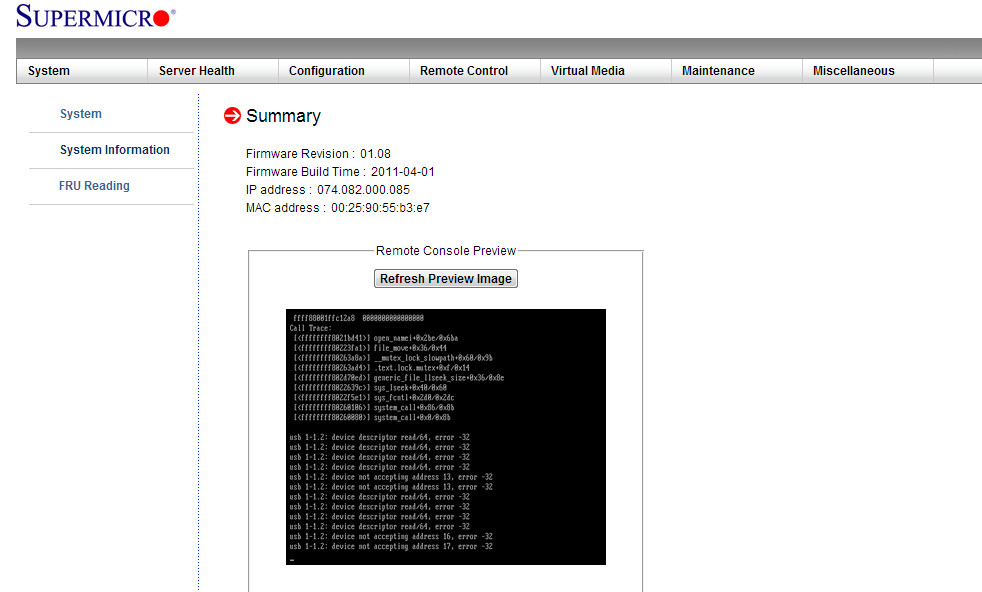Click the Supermicro logo
The height and width of the screenshot is (592, 982).
pyautogui.click(x=93, y=15)
